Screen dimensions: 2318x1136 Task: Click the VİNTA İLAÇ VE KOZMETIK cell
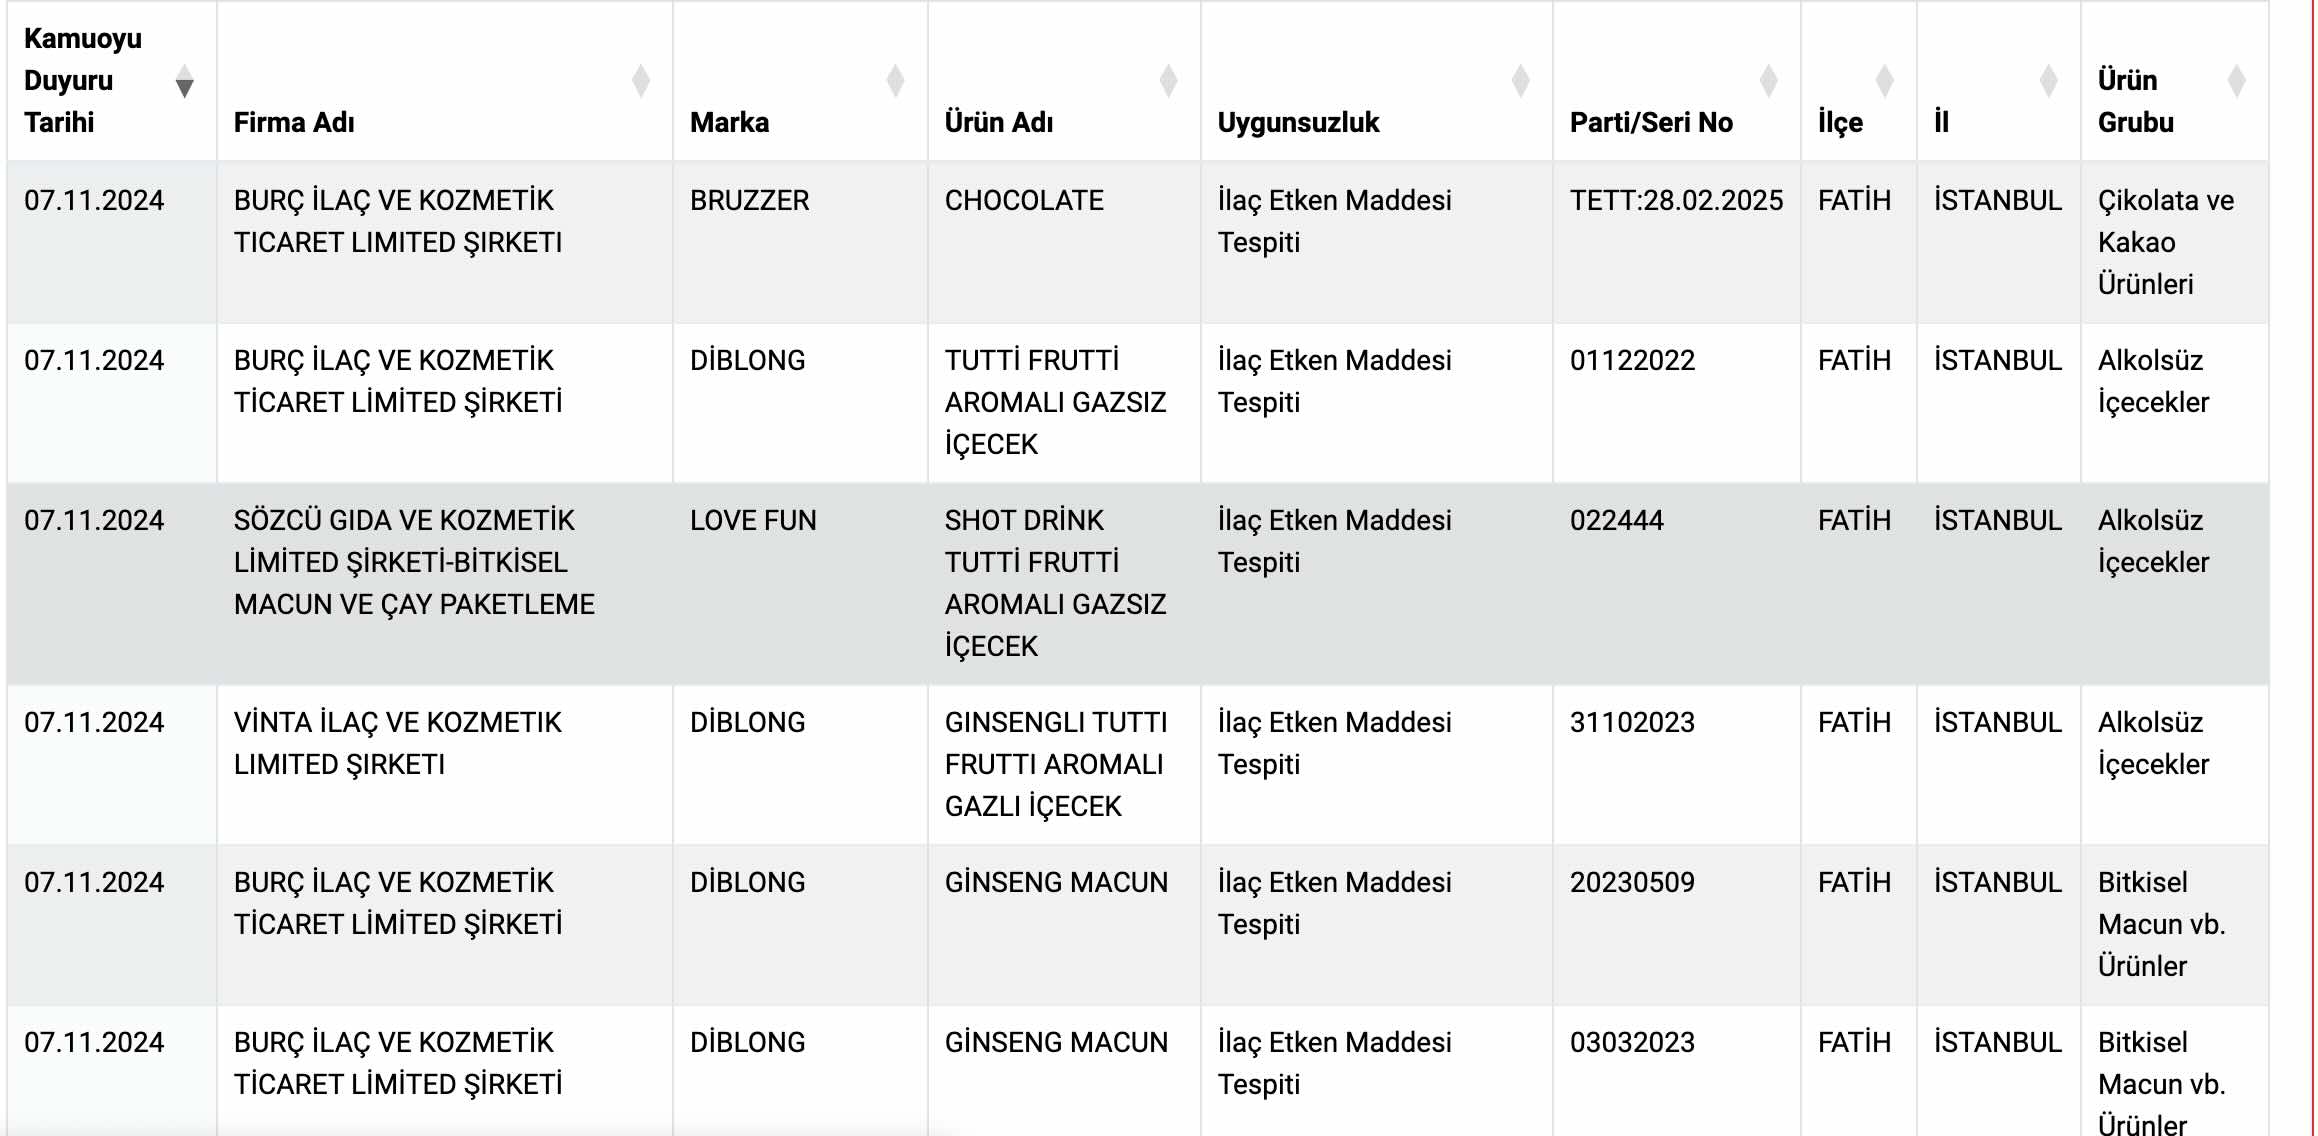445,765
